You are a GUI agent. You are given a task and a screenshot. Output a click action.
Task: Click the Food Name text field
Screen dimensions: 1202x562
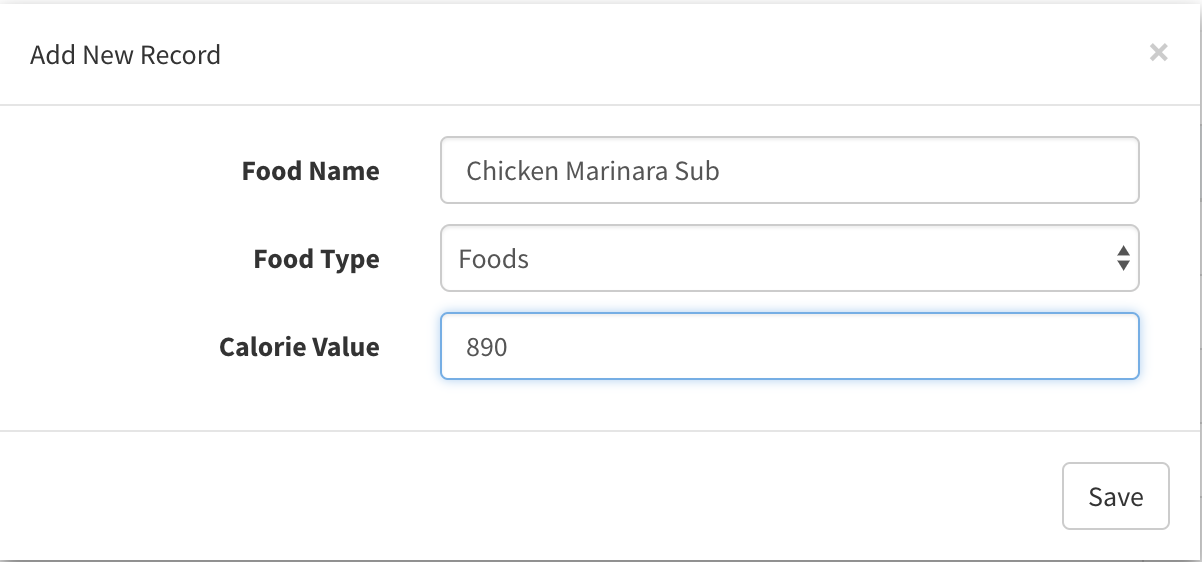point(789,171)
